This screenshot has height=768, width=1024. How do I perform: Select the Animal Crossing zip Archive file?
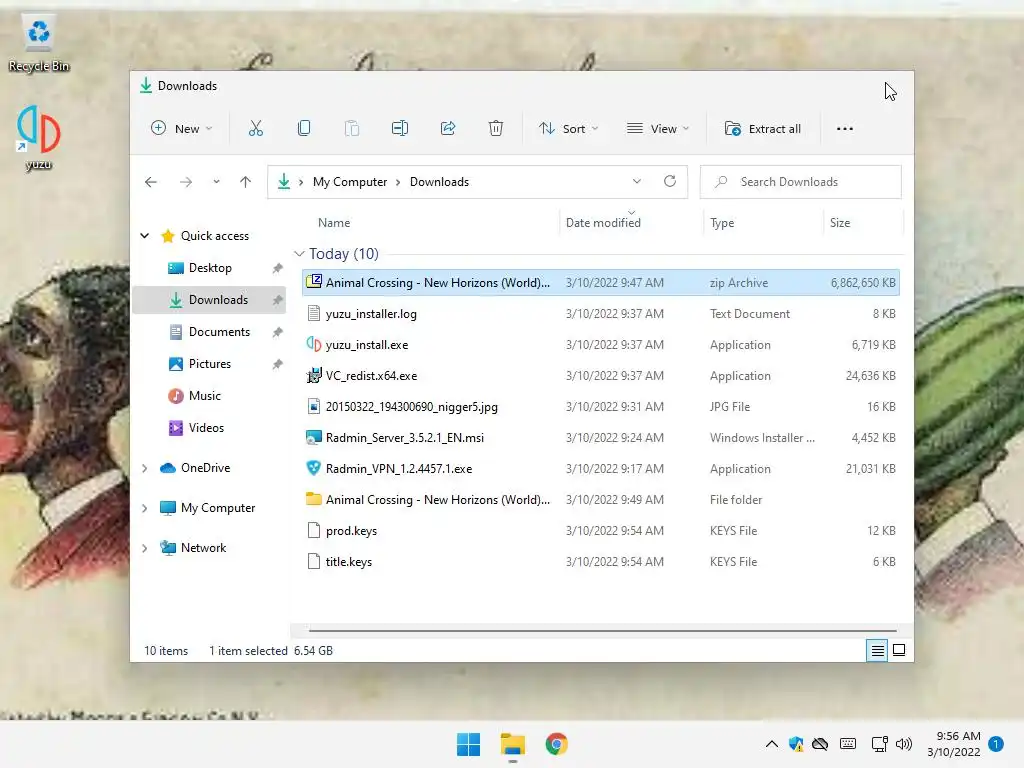[601, 283]
